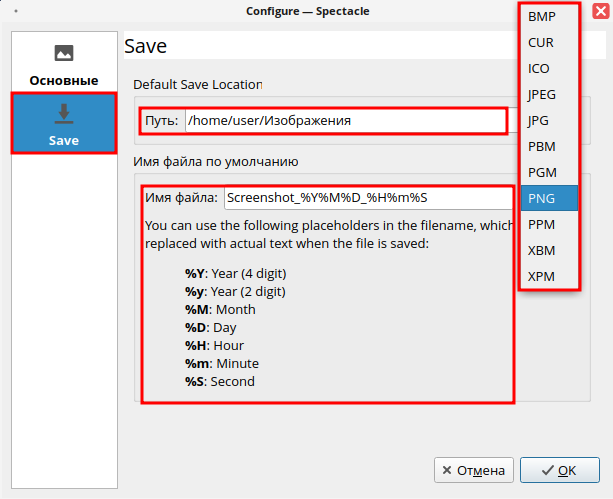Choose PPM from the list

tap(541, 225)
